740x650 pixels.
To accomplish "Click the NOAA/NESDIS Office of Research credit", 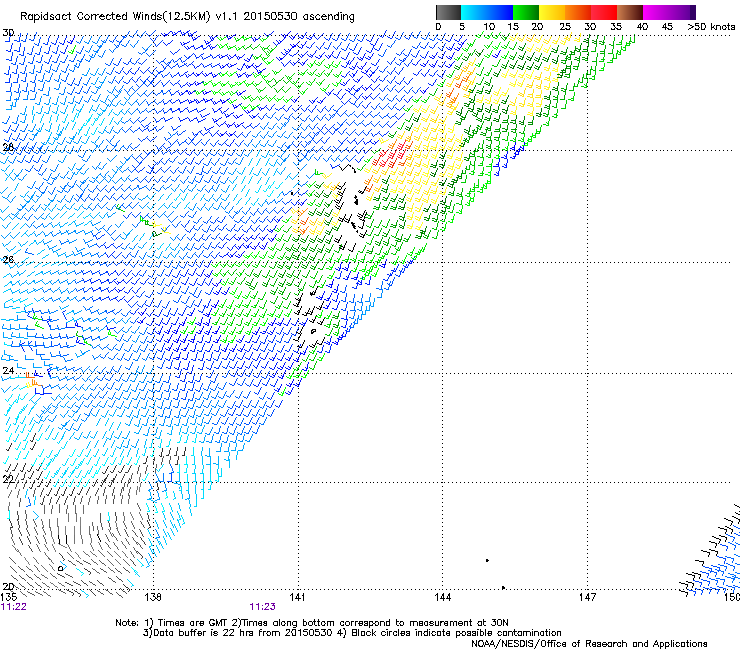I will tap(589, 643).
